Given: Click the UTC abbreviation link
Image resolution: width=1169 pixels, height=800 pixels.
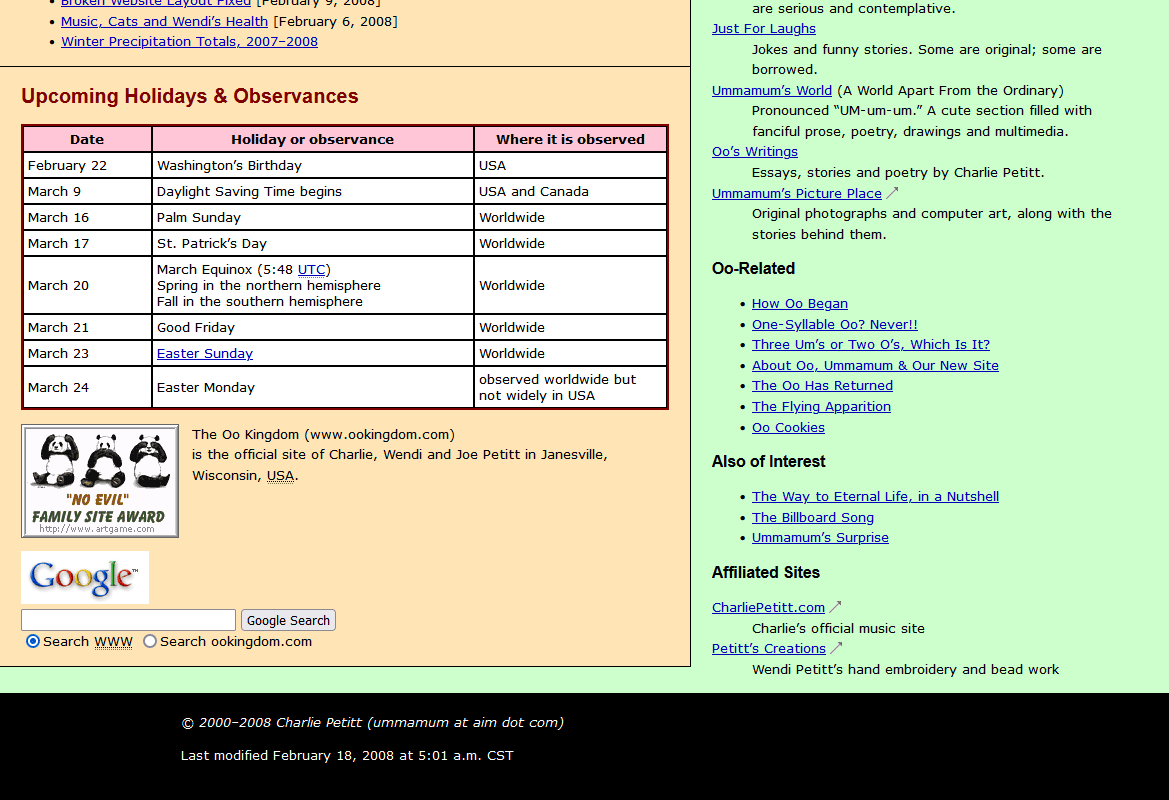Looking at the screenshot, I should tap(312, 269).
